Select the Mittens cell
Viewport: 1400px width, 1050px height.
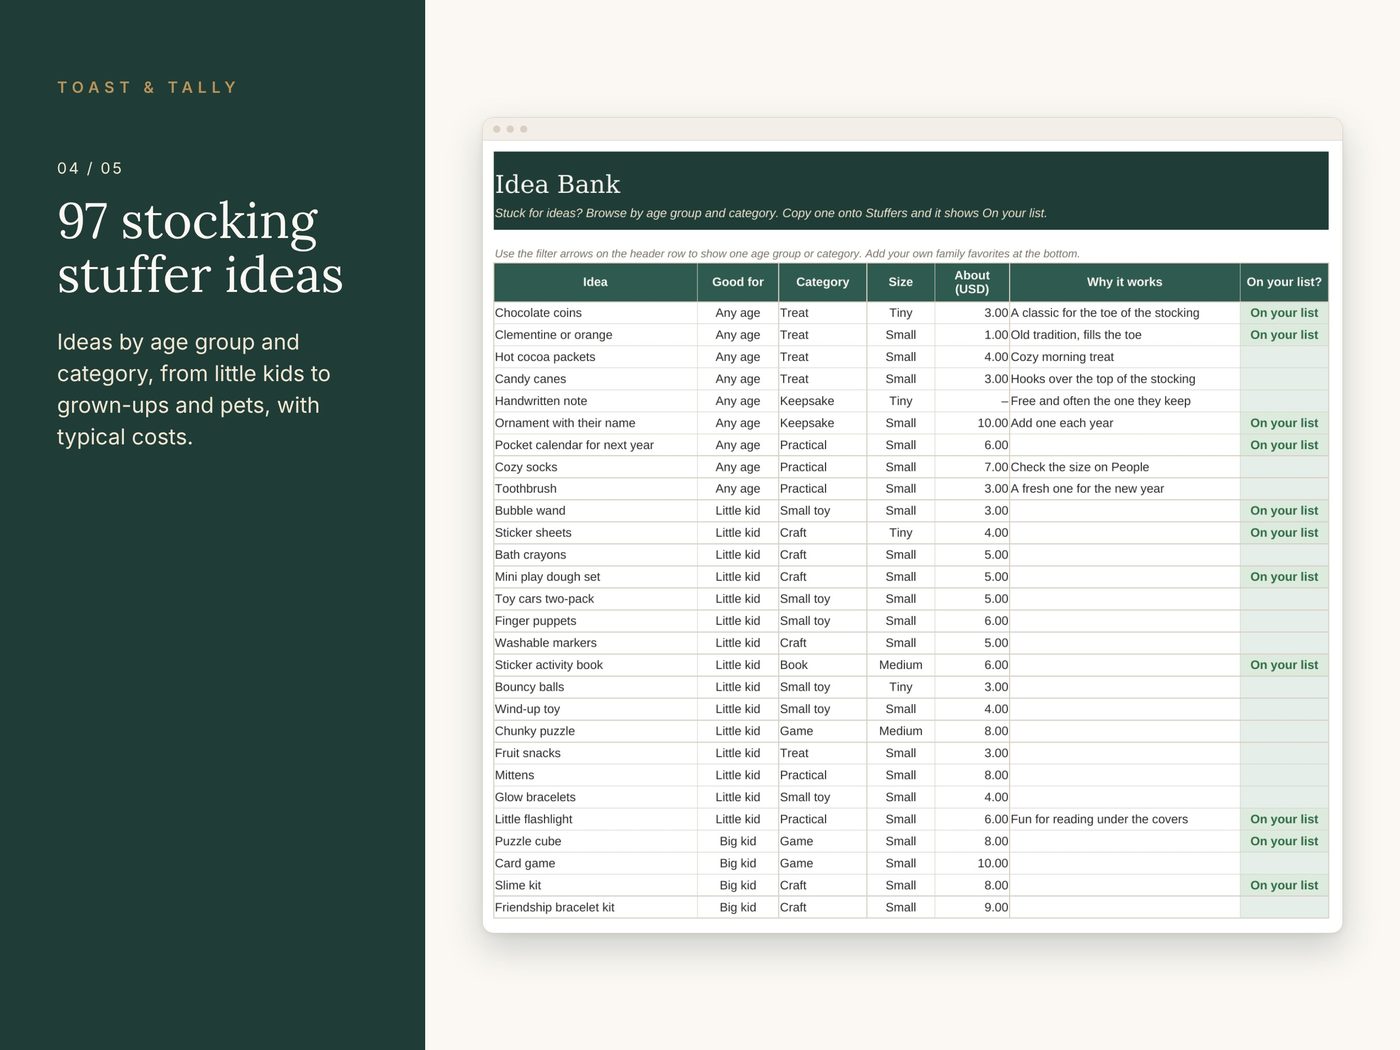pyautogui.click(x=595, y=775)
